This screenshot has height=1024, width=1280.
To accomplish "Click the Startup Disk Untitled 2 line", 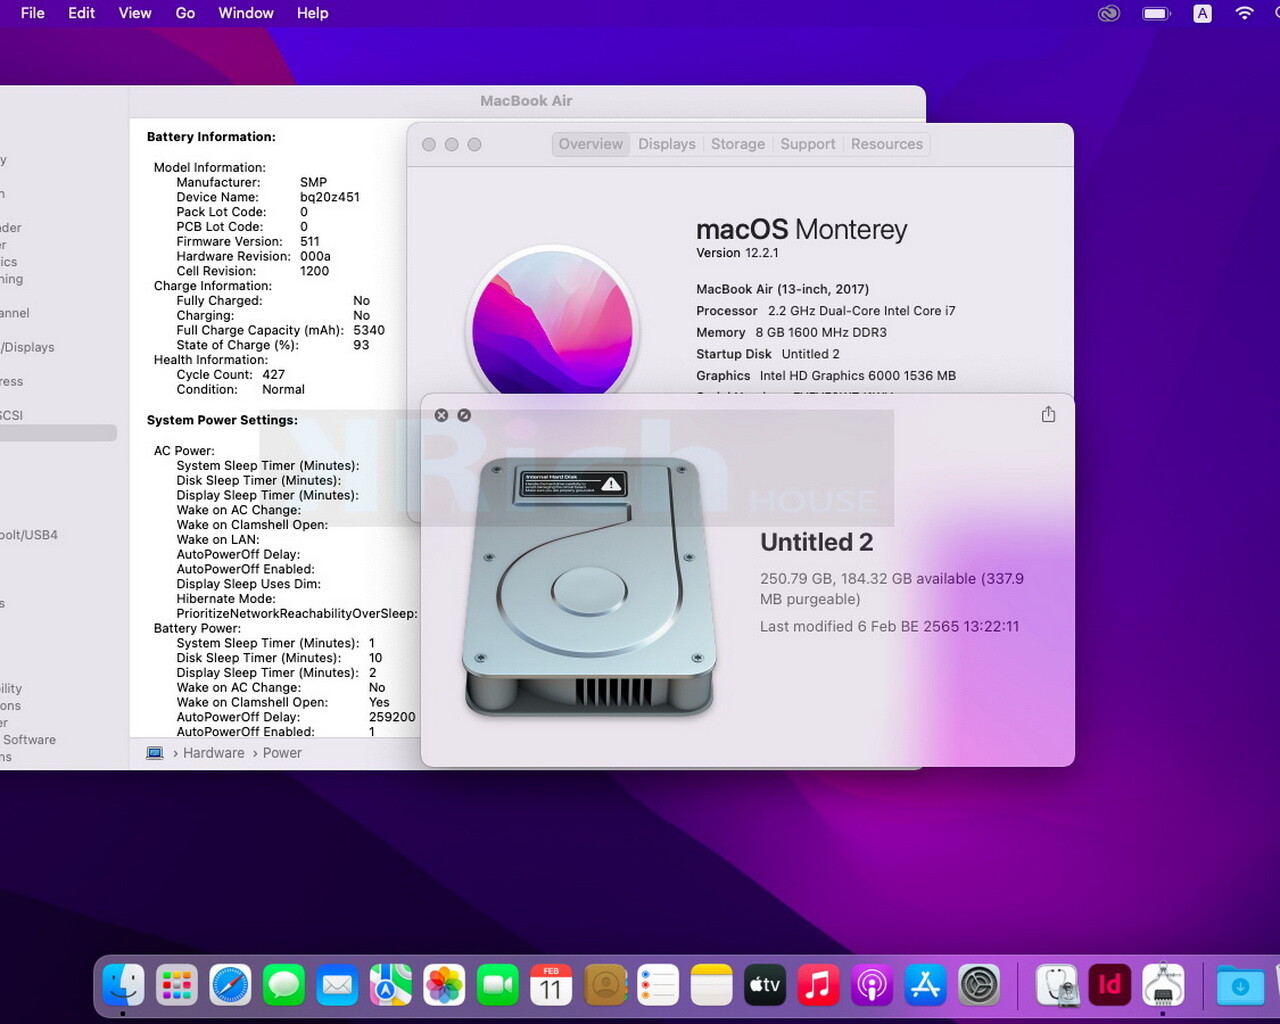I will click(x=768, y=354).
